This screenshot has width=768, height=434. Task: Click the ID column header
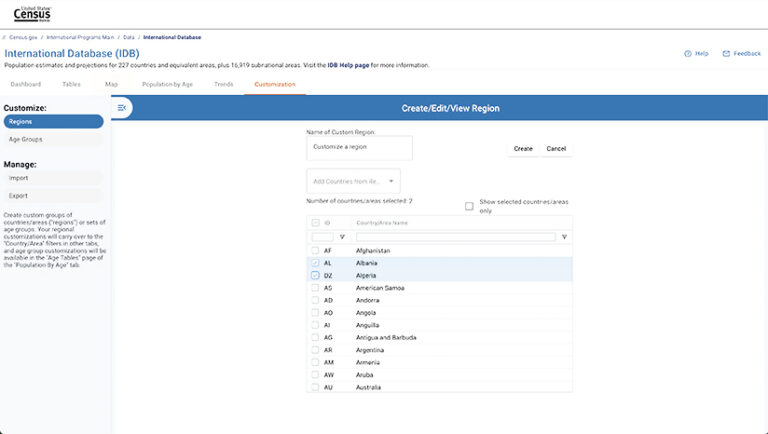[x=327, y=223]
